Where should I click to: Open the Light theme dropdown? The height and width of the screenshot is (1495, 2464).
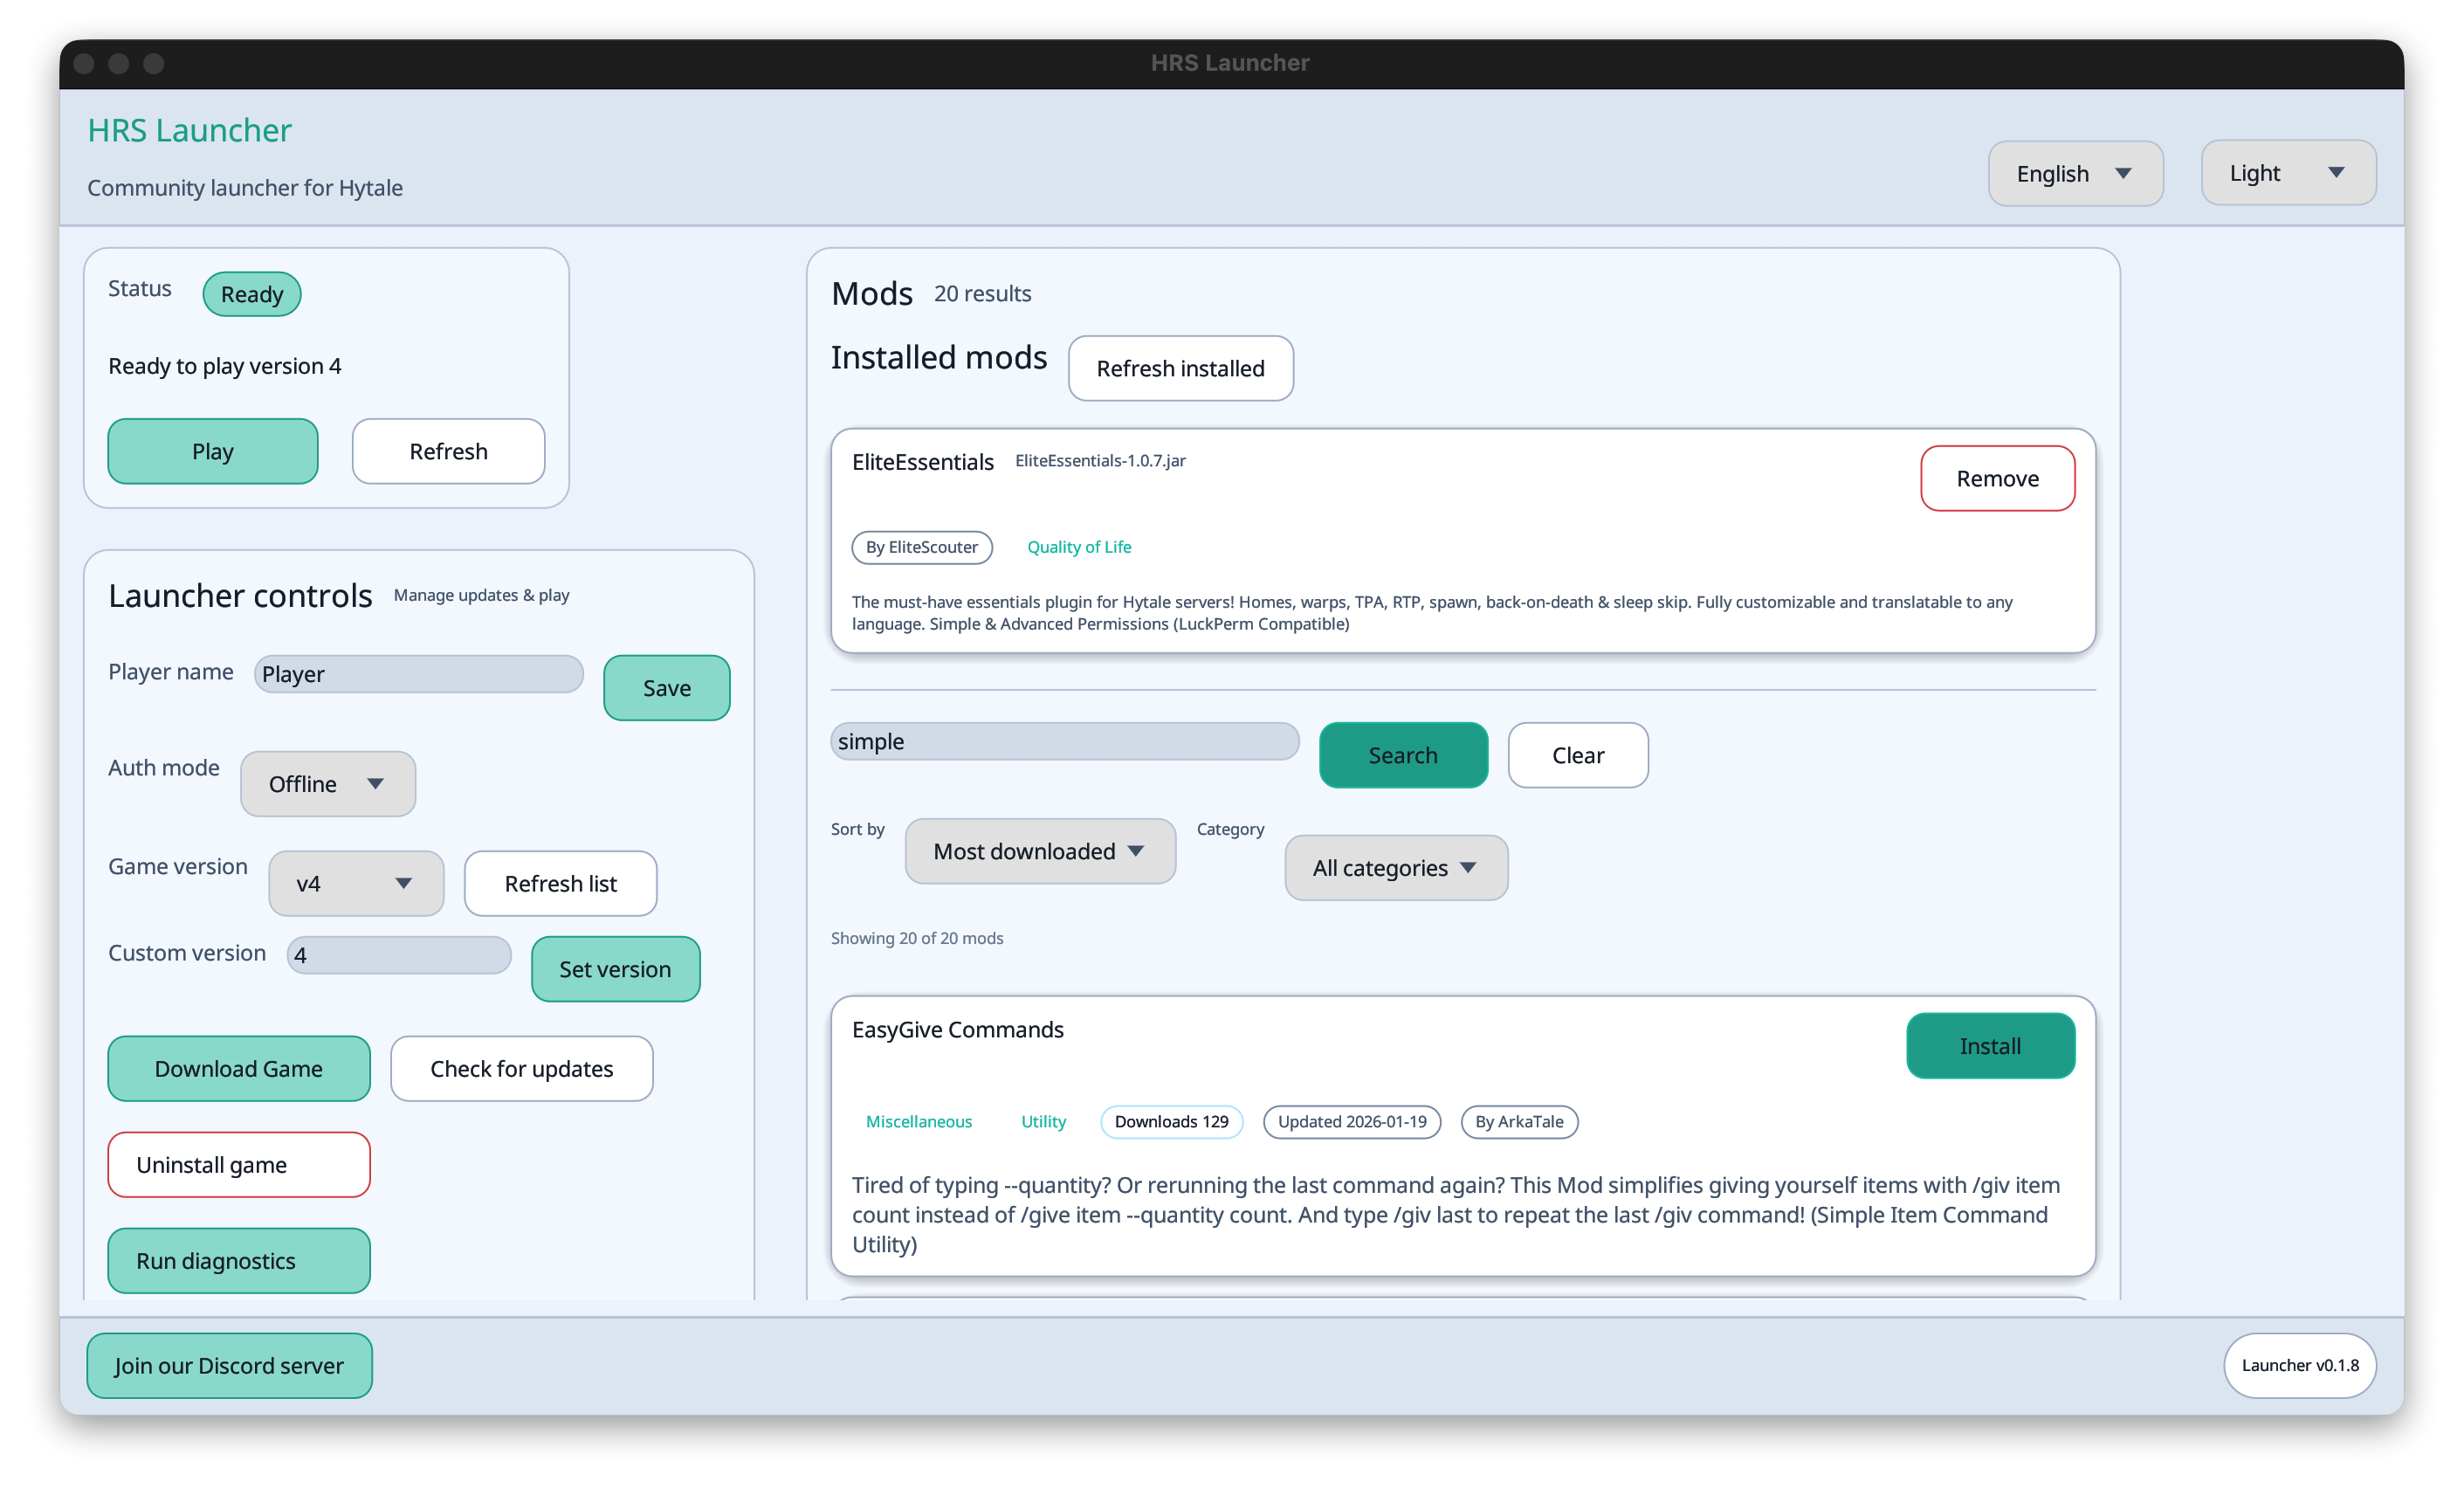click(x=2286, y=174)
